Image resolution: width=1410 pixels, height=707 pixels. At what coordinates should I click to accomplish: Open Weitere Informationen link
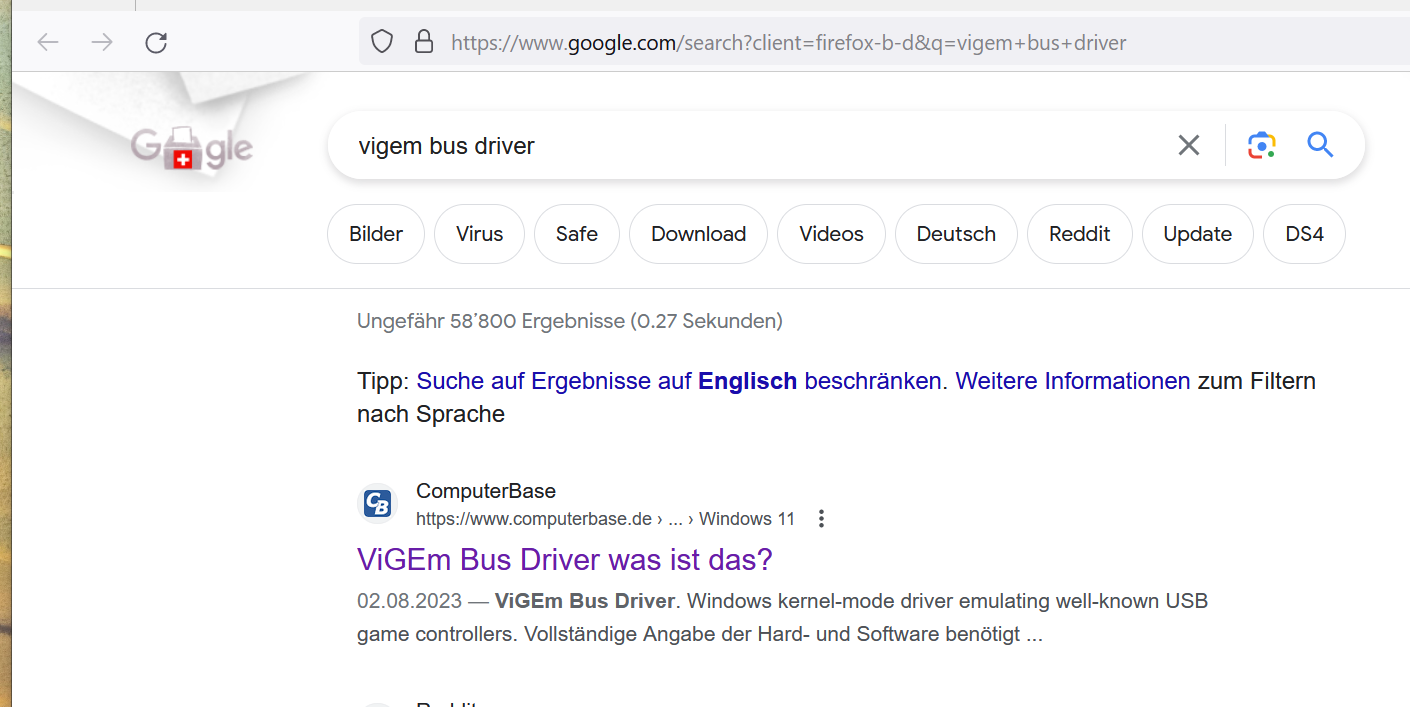coord(1073,381)
